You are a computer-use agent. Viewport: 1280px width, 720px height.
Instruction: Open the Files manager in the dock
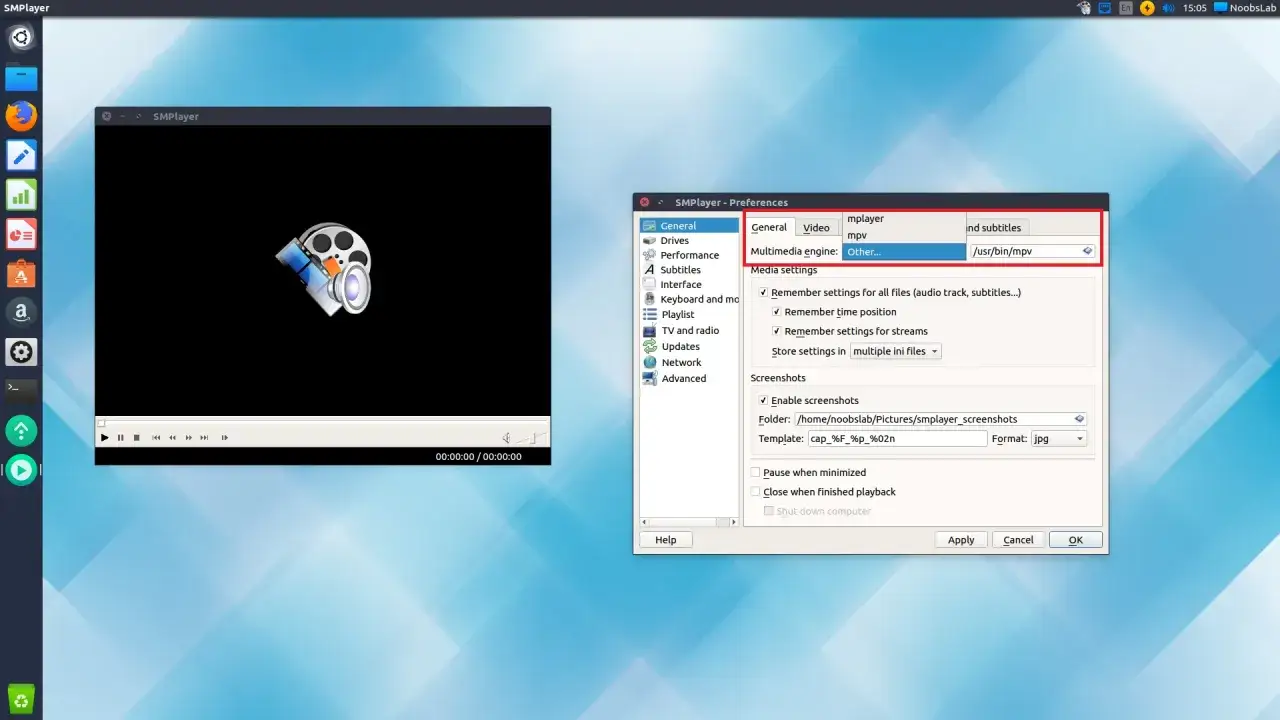click(21, 77)
